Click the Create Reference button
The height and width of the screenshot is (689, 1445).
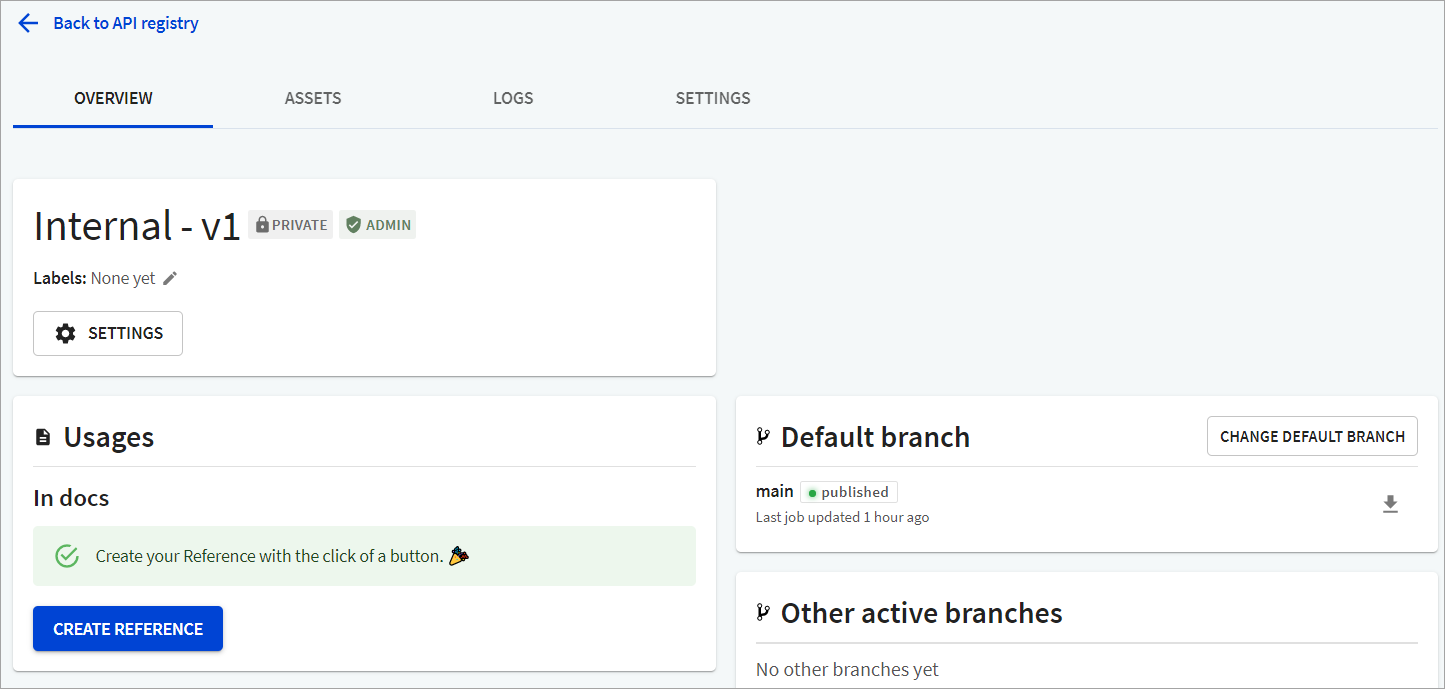tap(128, 629)
